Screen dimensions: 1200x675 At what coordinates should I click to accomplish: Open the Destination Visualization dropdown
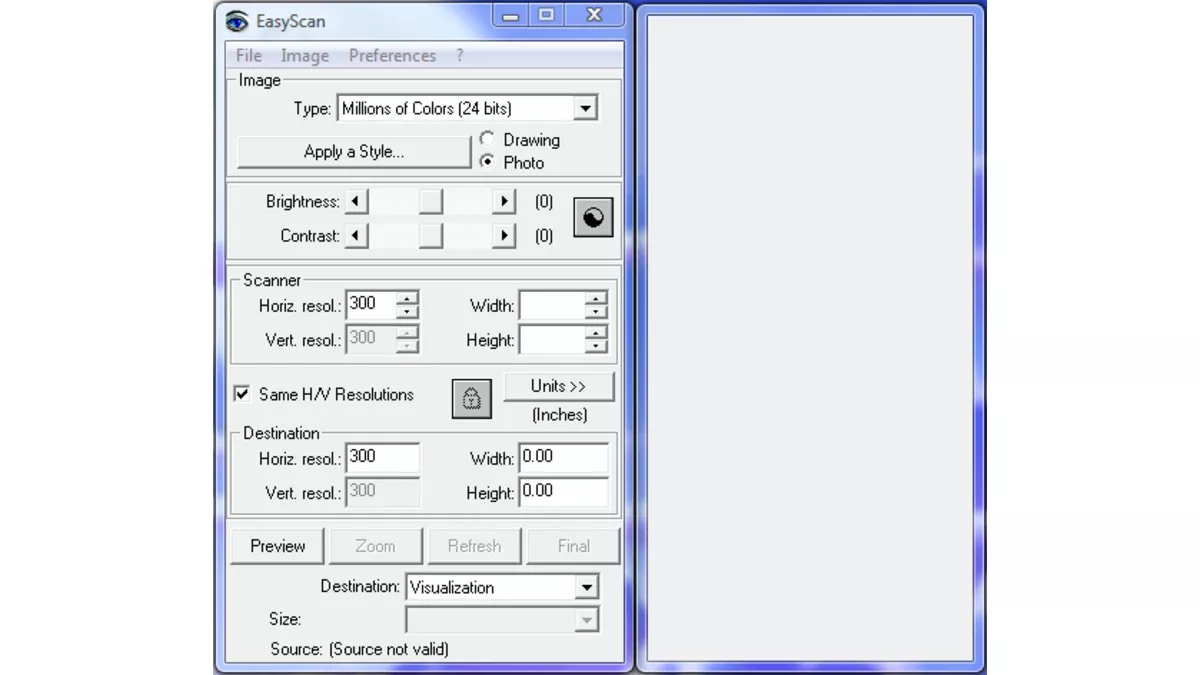588,587
